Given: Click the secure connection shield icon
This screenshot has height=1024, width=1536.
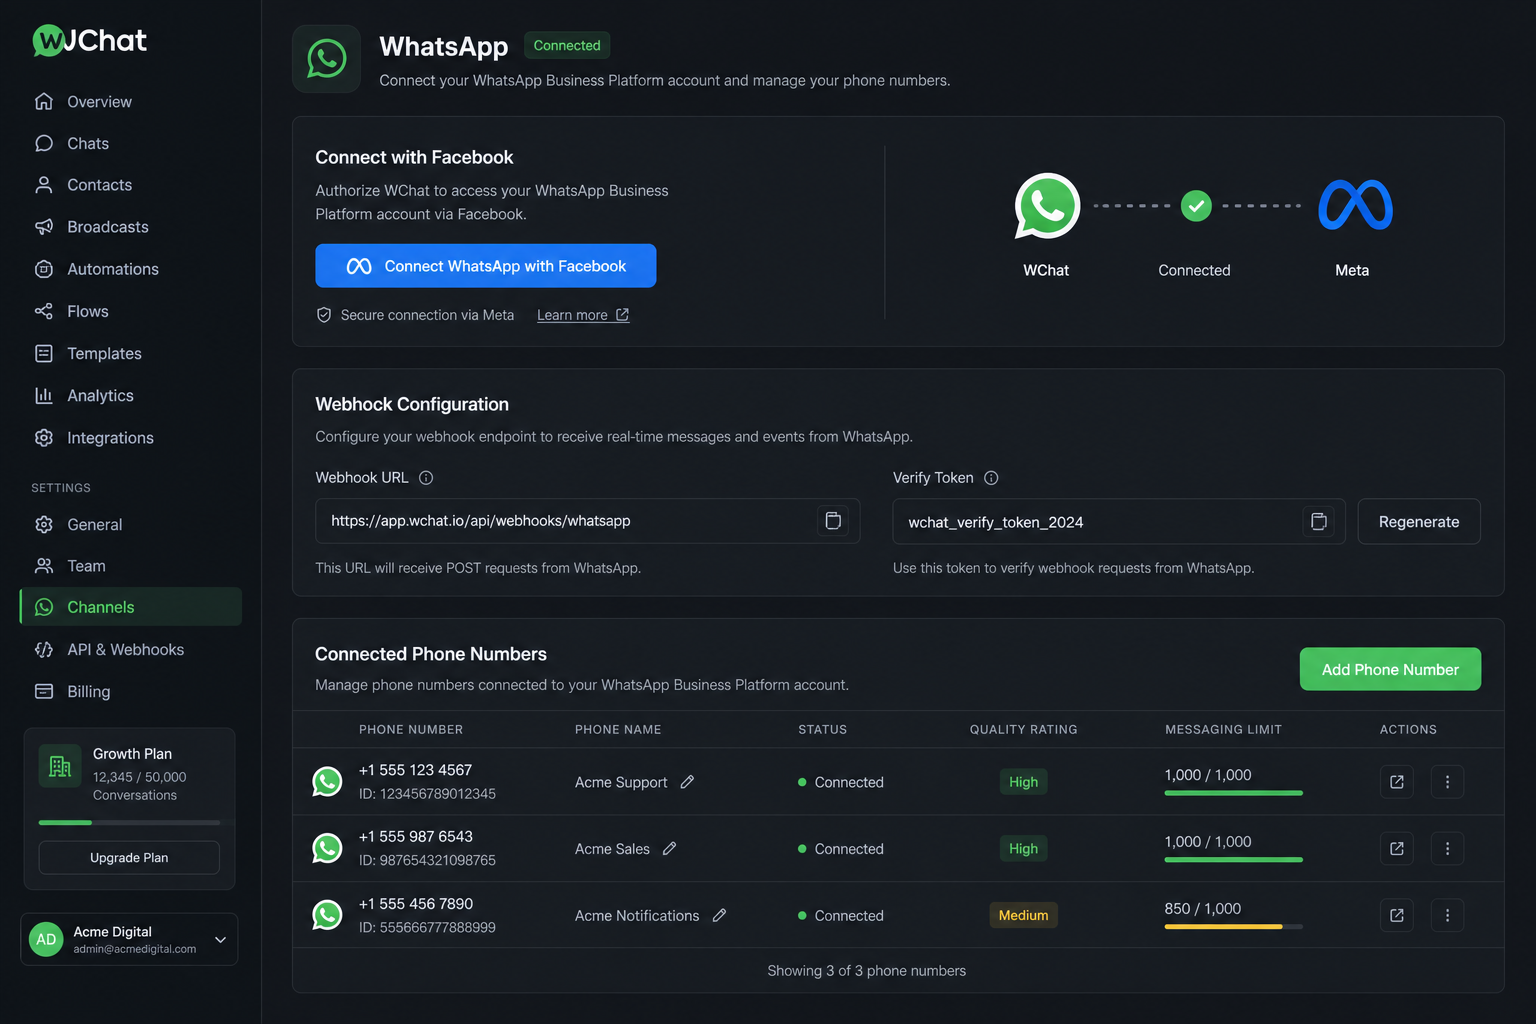Looking at the screenshot, I should pos(324,315).
